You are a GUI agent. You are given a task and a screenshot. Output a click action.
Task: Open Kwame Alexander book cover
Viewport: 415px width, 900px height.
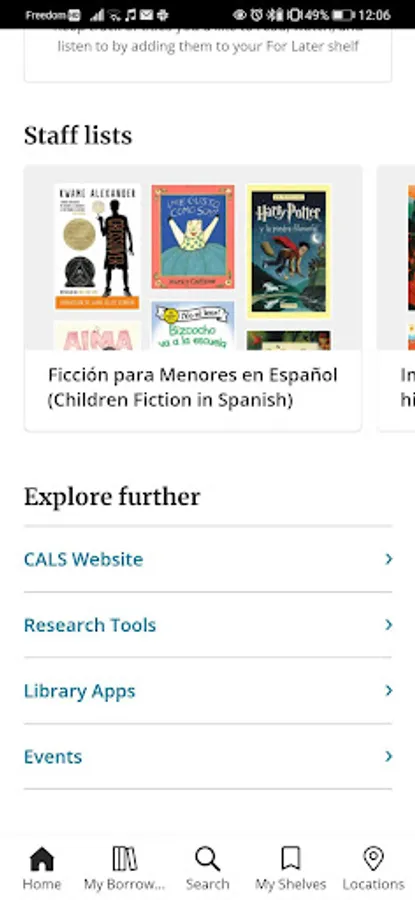pyautogui.click(x=97, y=246)
